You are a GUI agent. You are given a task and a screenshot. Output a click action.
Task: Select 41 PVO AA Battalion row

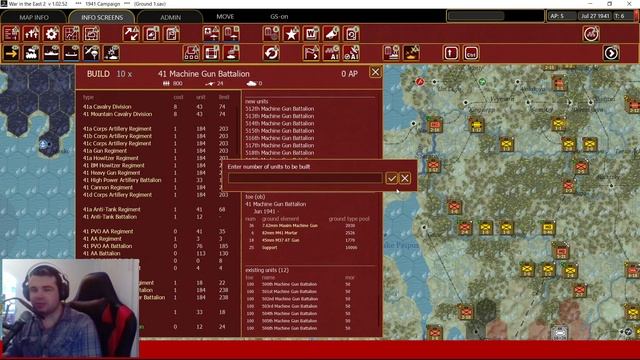[157, 246]
